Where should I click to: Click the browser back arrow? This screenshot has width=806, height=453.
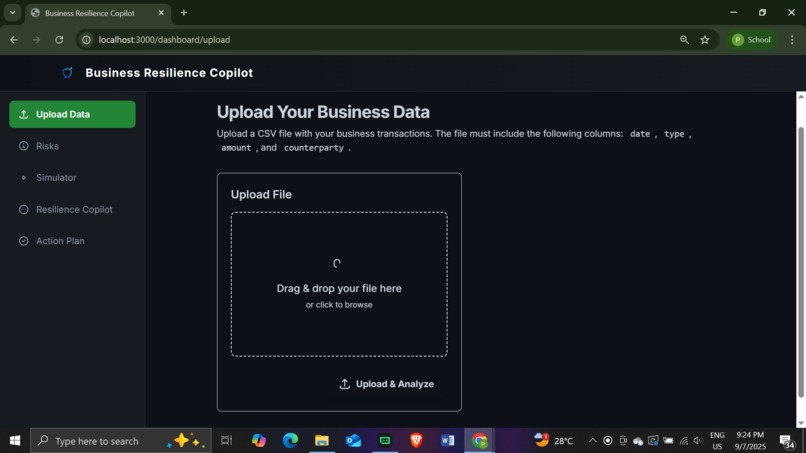(x=14, y=40)
